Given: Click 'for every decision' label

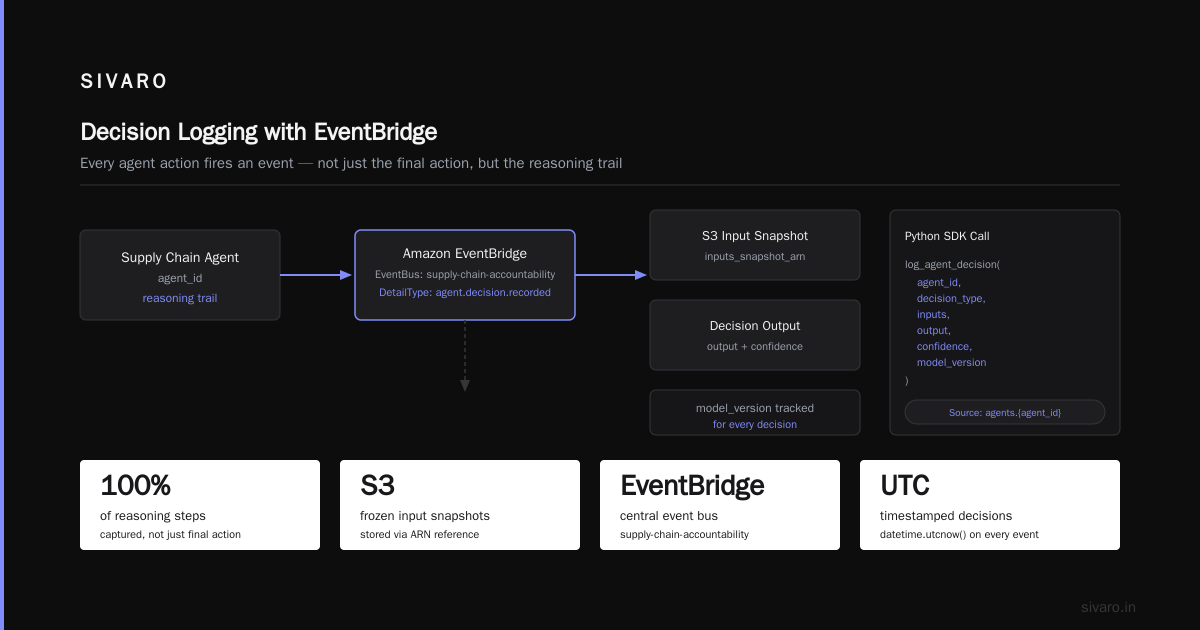Looking at the screenshot, I should click(755, 424).
